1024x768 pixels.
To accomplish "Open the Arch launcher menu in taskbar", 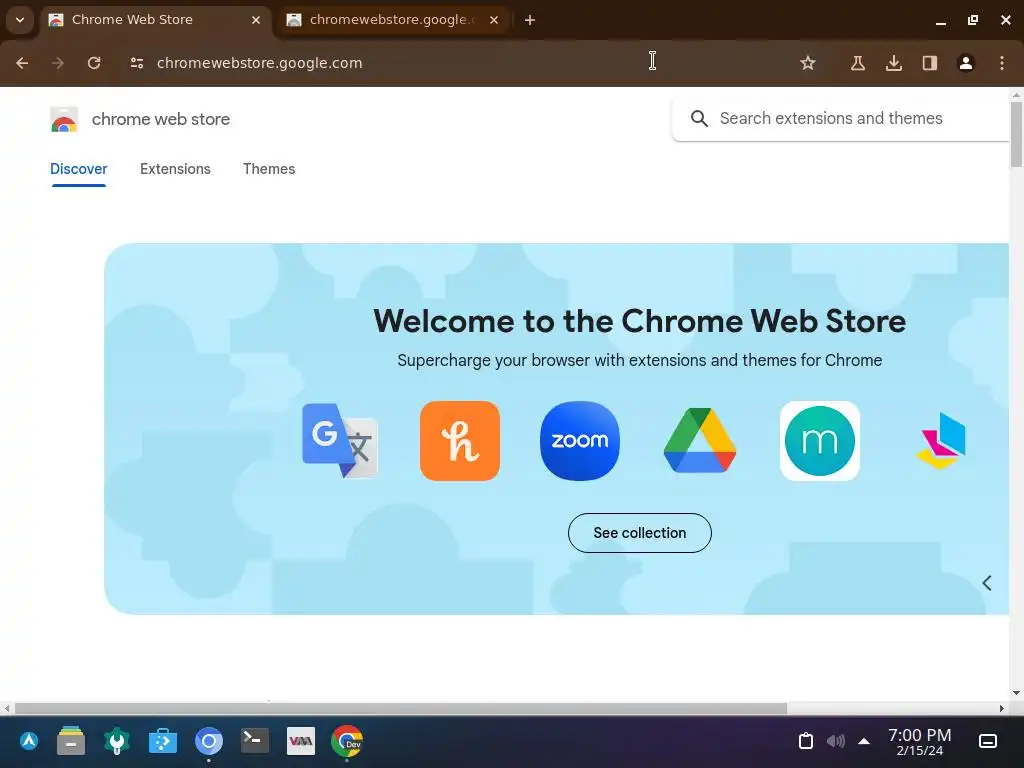I will pyautogui.click(x=29, y=741).
